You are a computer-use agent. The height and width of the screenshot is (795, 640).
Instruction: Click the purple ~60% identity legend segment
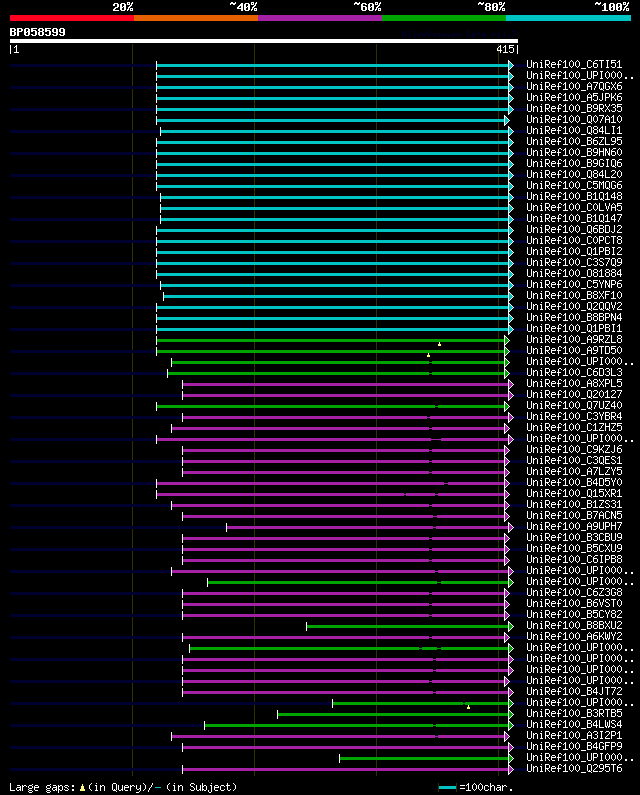pyautogui.click(x=320, y=18)
